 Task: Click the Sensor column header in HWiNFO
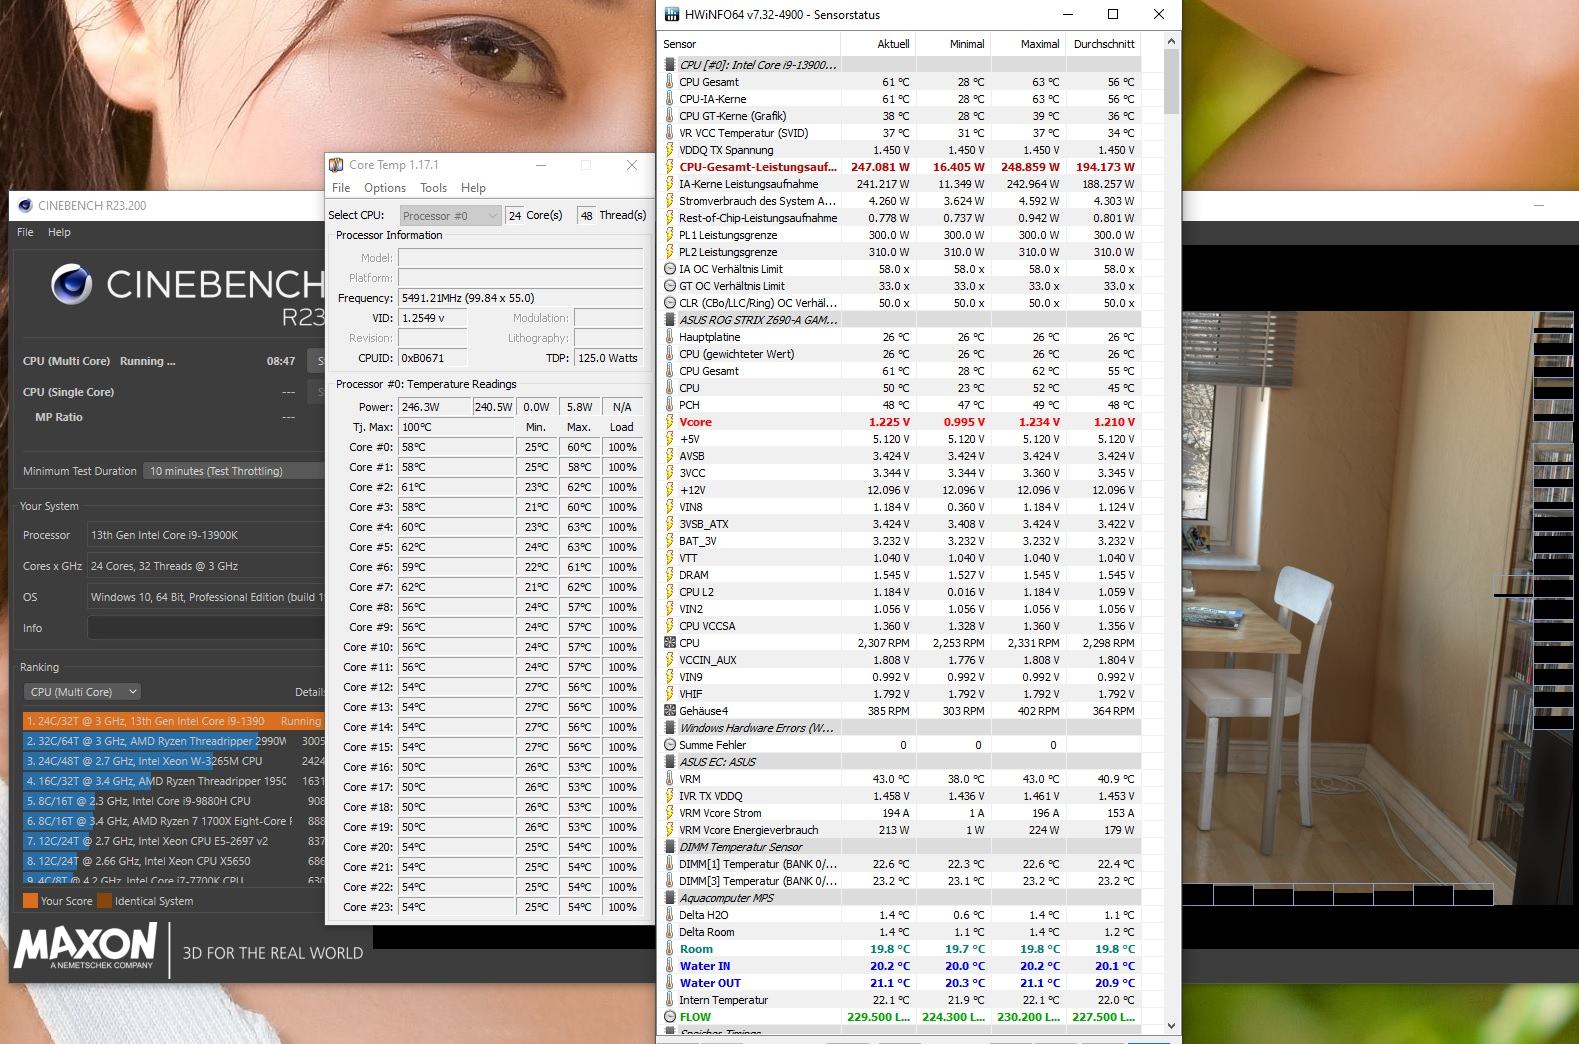coord(750,44)
